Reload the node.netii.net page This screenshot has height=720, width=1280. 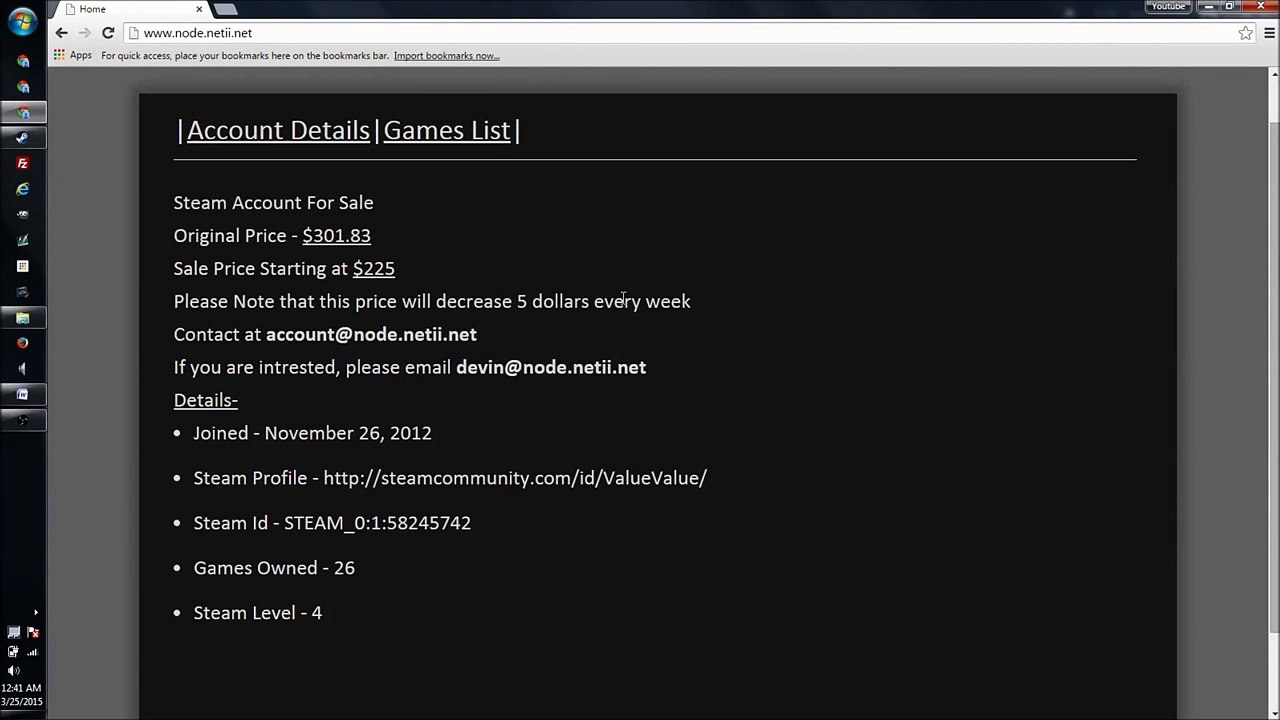click(108, 33)
